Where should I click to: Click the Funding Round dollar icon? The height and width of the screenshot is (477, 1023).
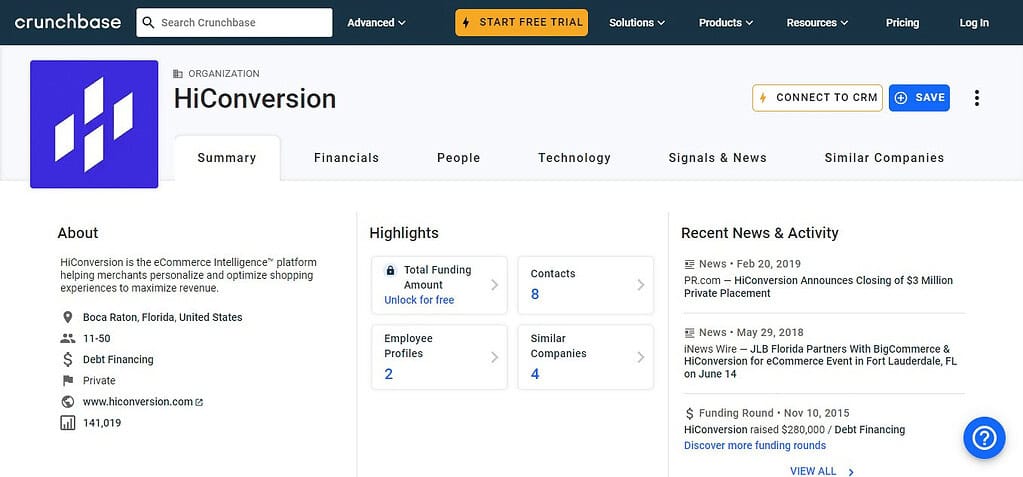[x=690, y=413]
